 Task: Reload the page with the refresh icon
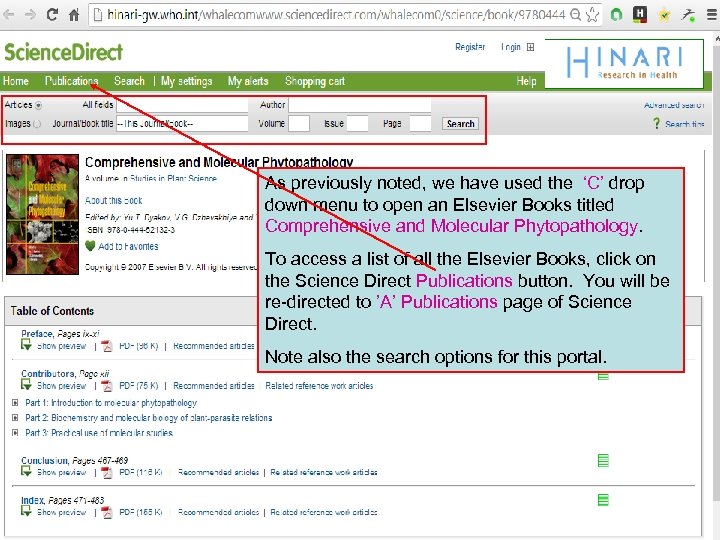coord(52,15)
